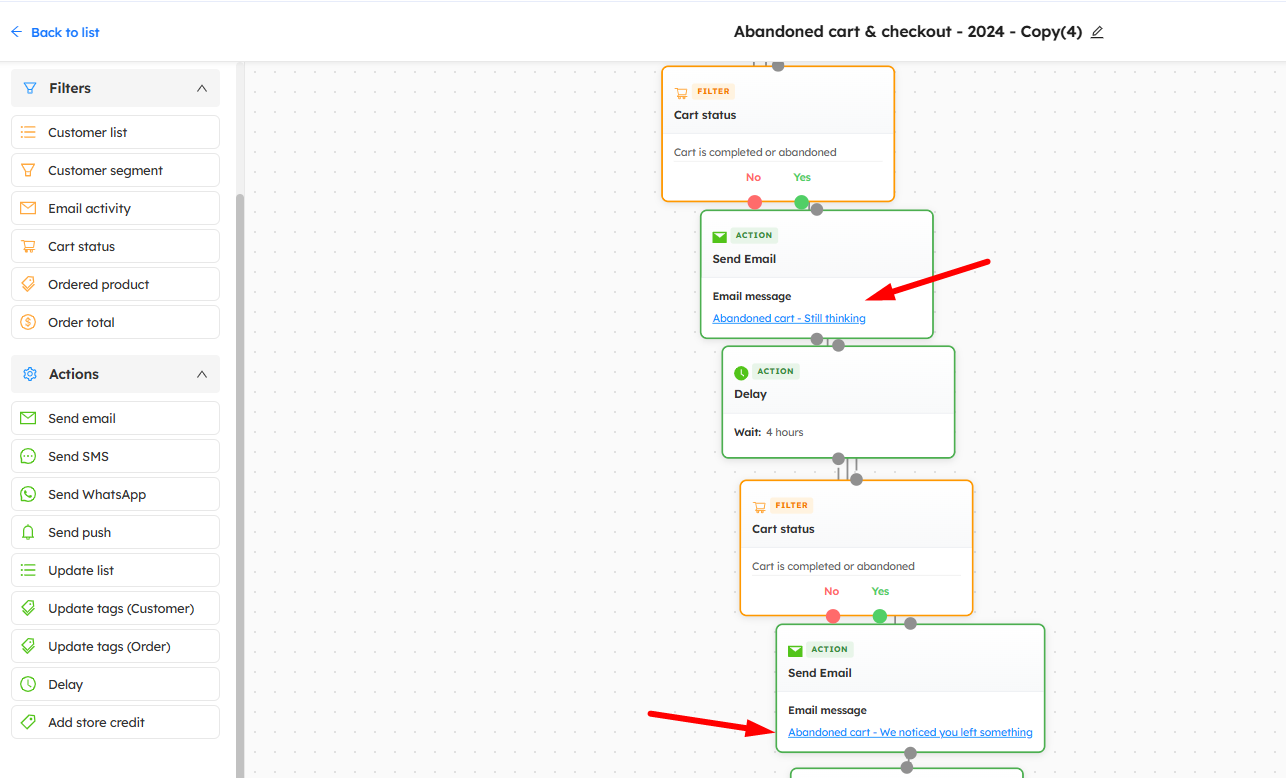This screenshot has height=778, width=1286.
Task: Collapse the Filters section chevron
Action: pos(202,88)
